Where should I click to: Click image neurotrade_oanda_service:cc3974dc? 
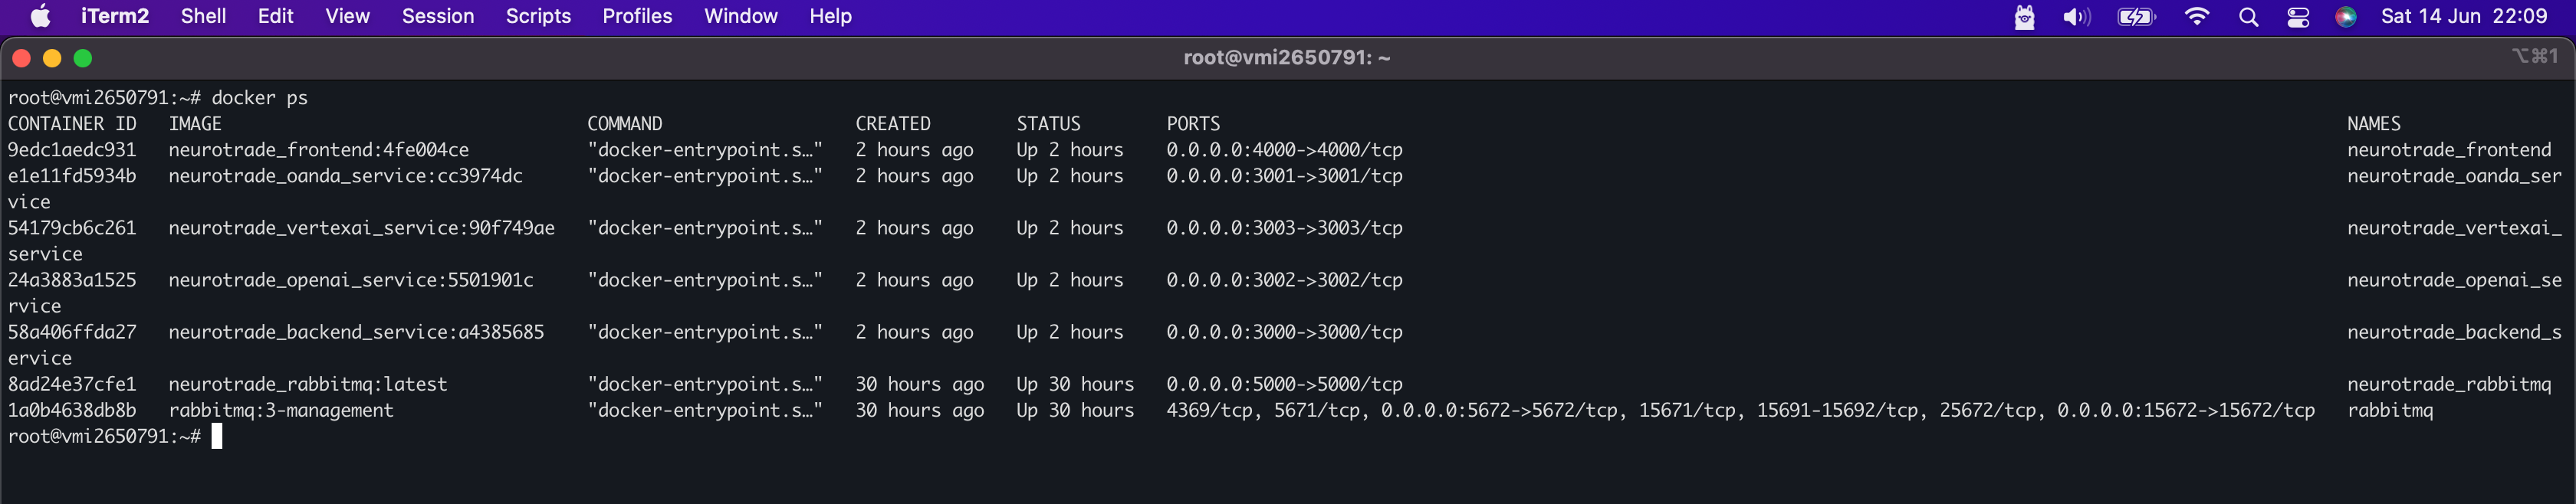click(x=345, y=176)
